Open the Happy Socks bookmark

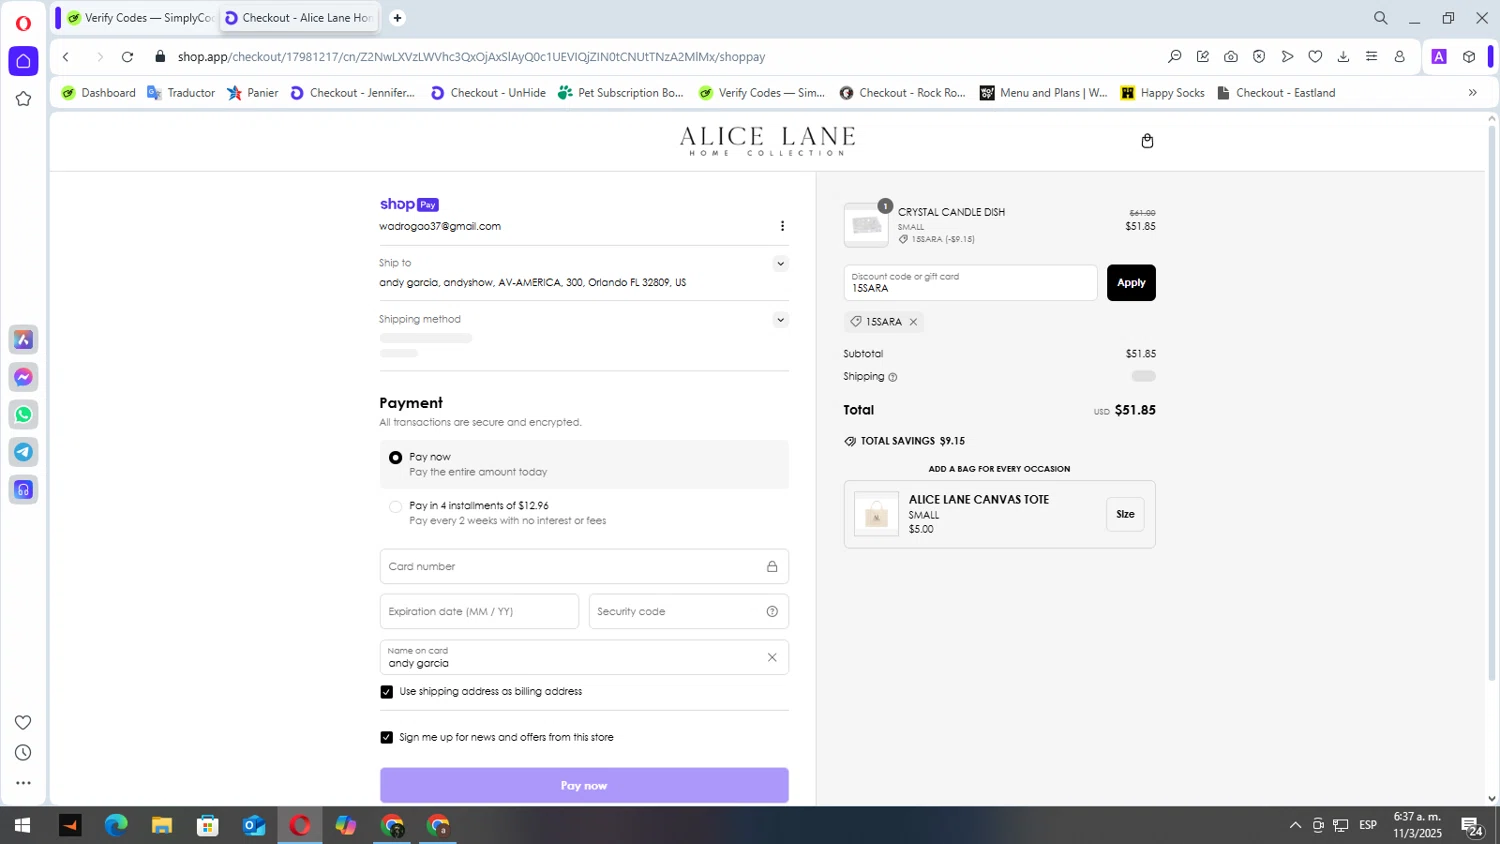tap(1163, 93)
